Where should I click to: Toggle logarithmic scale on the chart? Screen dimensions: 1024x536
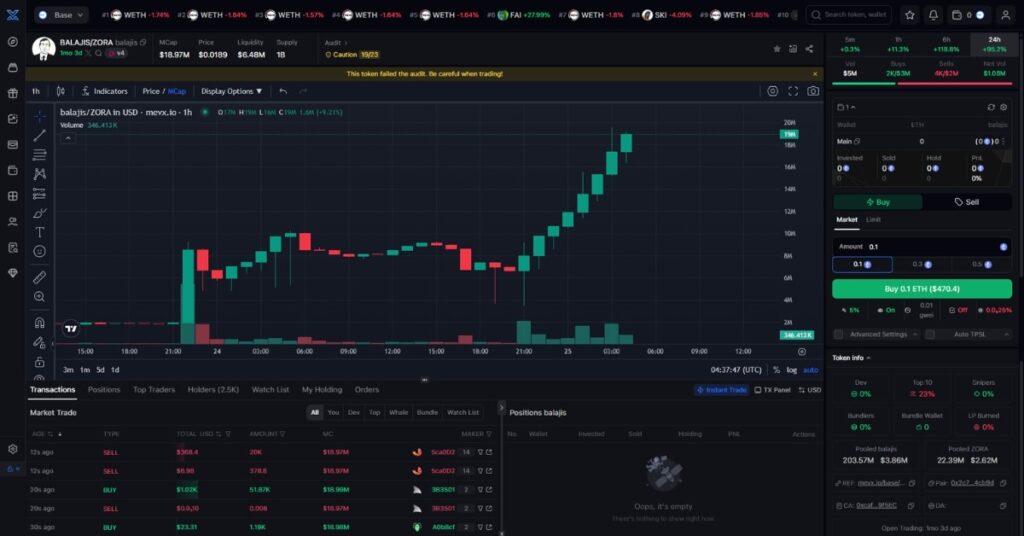click(792, 370)
